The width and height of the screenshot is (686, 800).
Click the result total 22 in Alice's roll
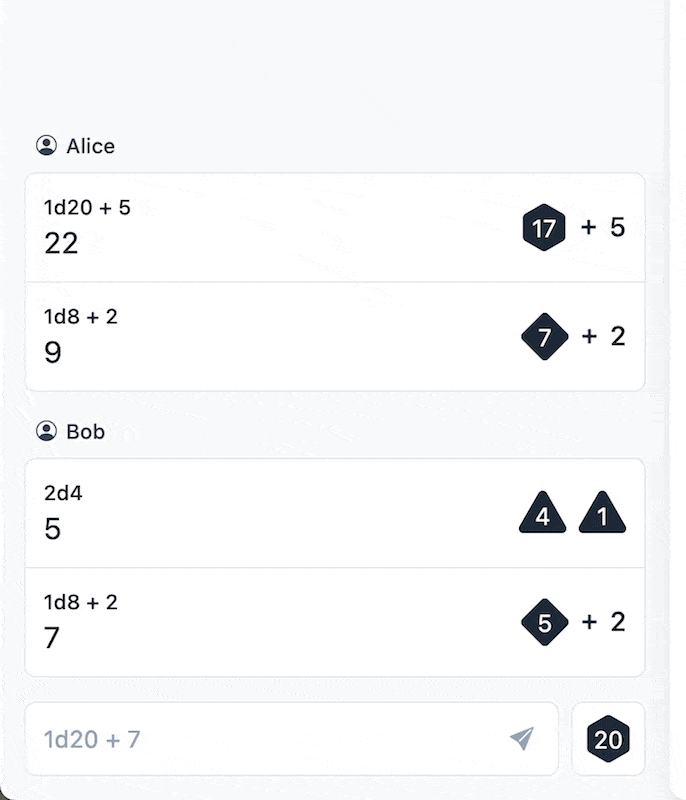tap(61, 243)
